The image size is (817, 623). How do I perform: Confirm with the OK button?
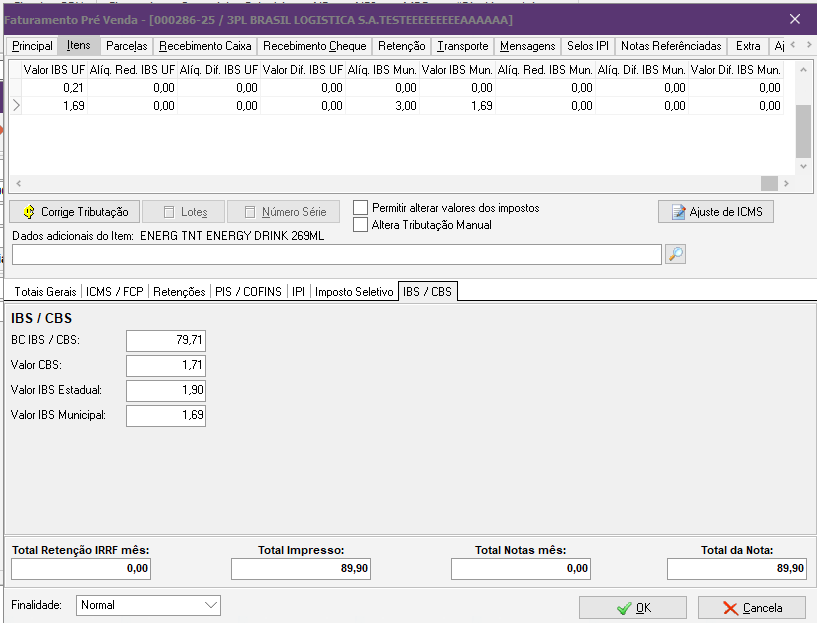[x=633, y=607]
